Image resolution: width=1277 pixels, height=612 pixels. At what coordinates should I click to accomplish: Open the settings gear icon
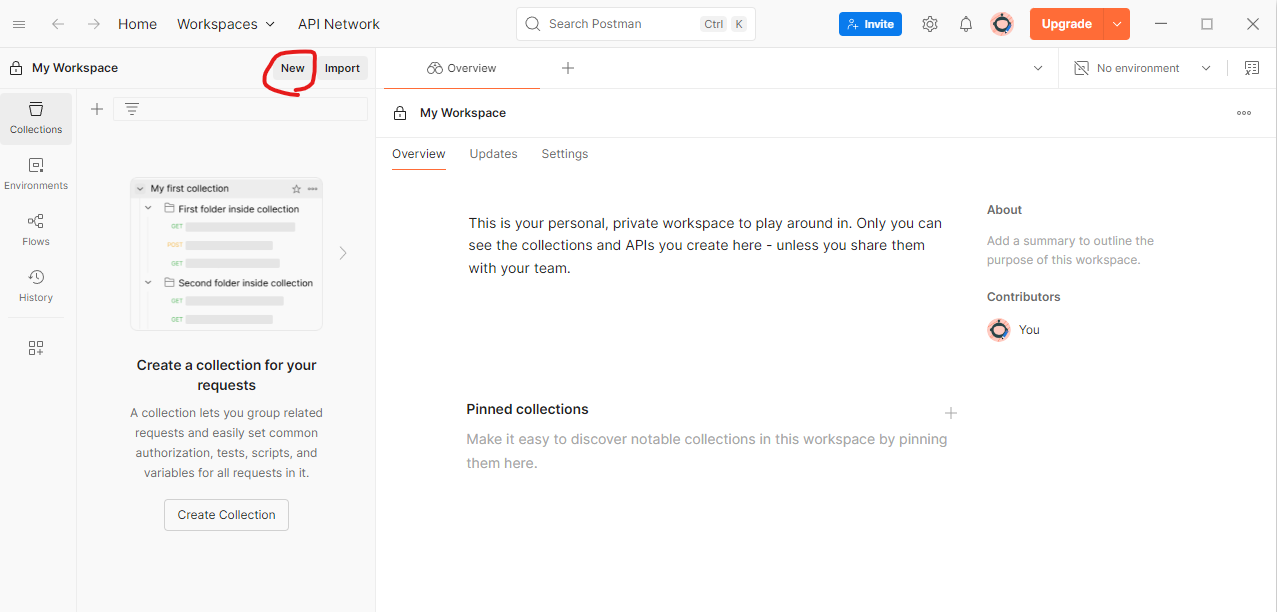(930, 24)
